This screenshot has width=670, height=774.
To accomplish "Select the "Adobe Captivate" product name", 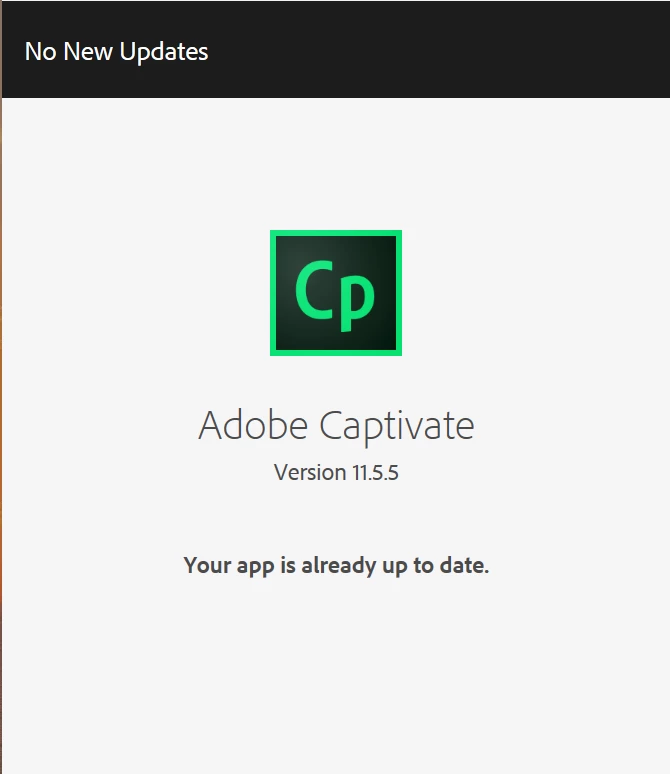I will 336,426.
